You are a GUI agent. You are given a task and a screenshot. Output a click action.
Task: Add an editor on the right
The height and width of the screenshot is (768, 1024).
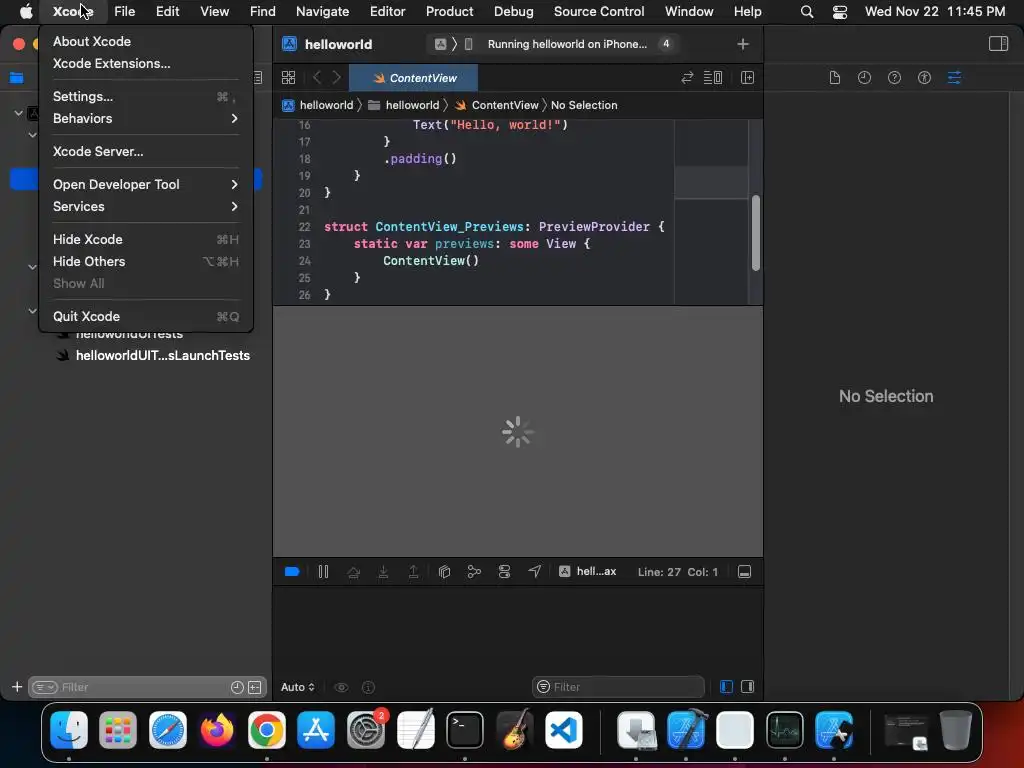[747, 78]
